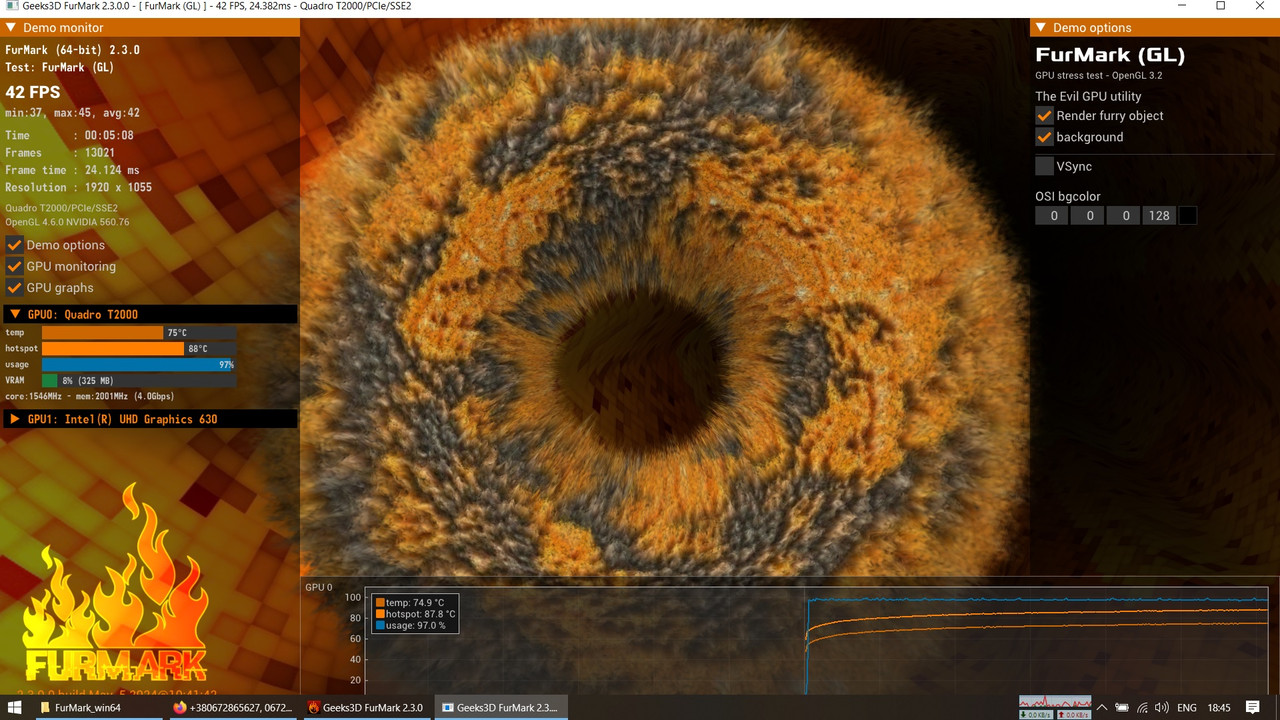
Task: Click the Resolution 1920 x 1055 row
Action: (x=78, y=187)
